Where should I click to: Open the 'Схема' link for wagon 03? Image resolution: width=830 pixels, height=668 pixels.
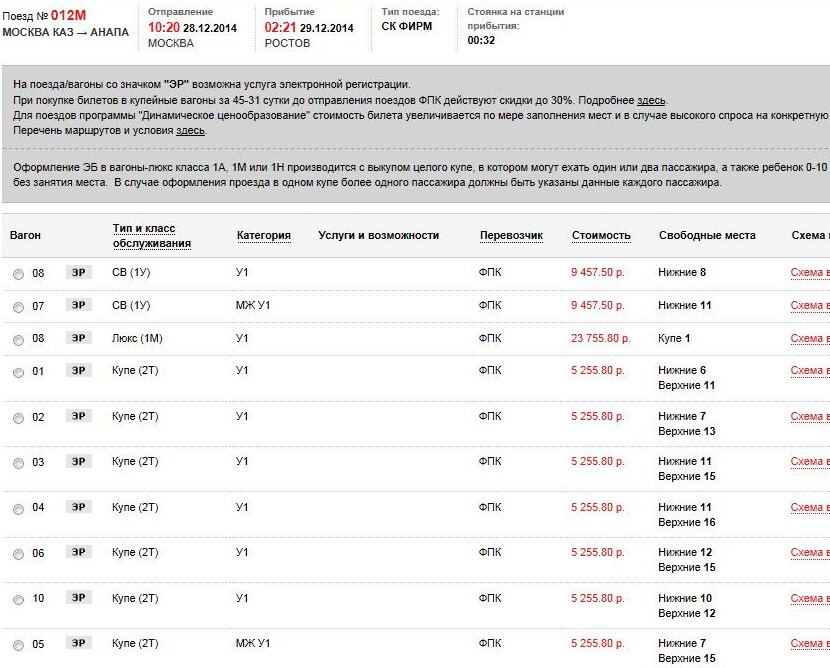(809, 462)
